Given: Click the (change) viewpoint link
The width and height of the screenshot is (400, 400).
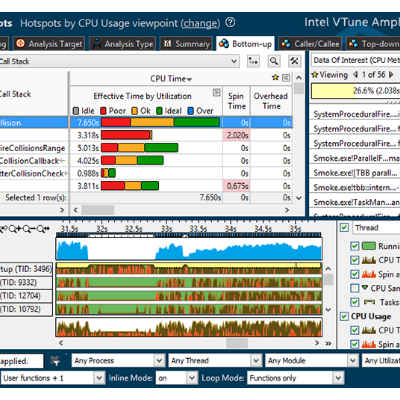Looking at the screenshot, I should [x=201, y=23].
